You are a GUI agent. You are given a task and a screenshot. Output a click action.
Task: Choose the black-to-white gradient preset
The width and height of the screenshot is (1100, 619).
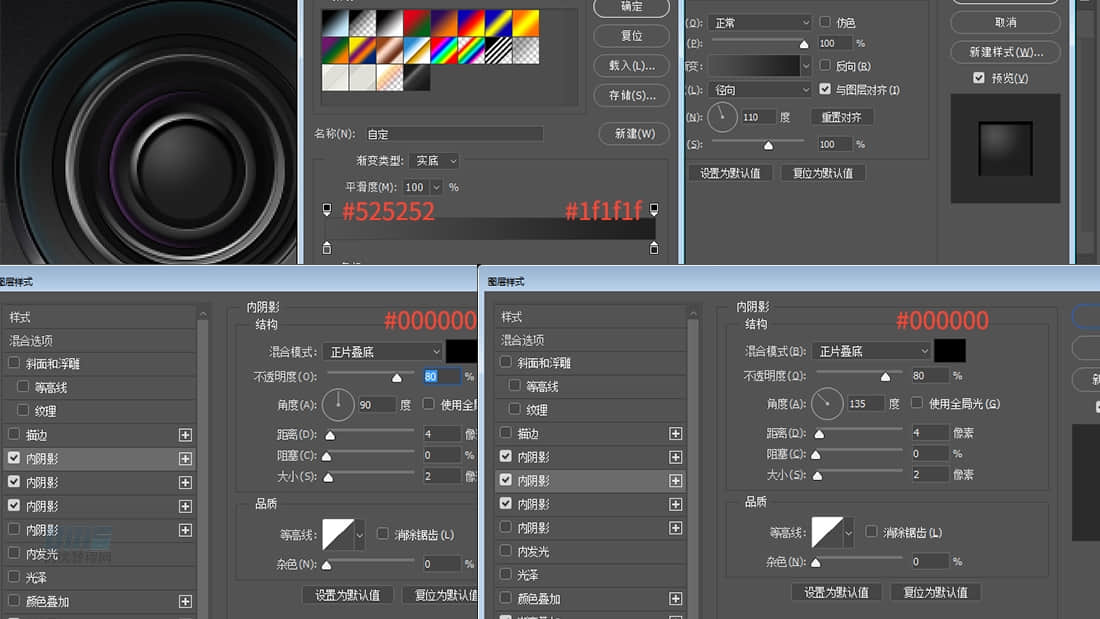[389, 23]
